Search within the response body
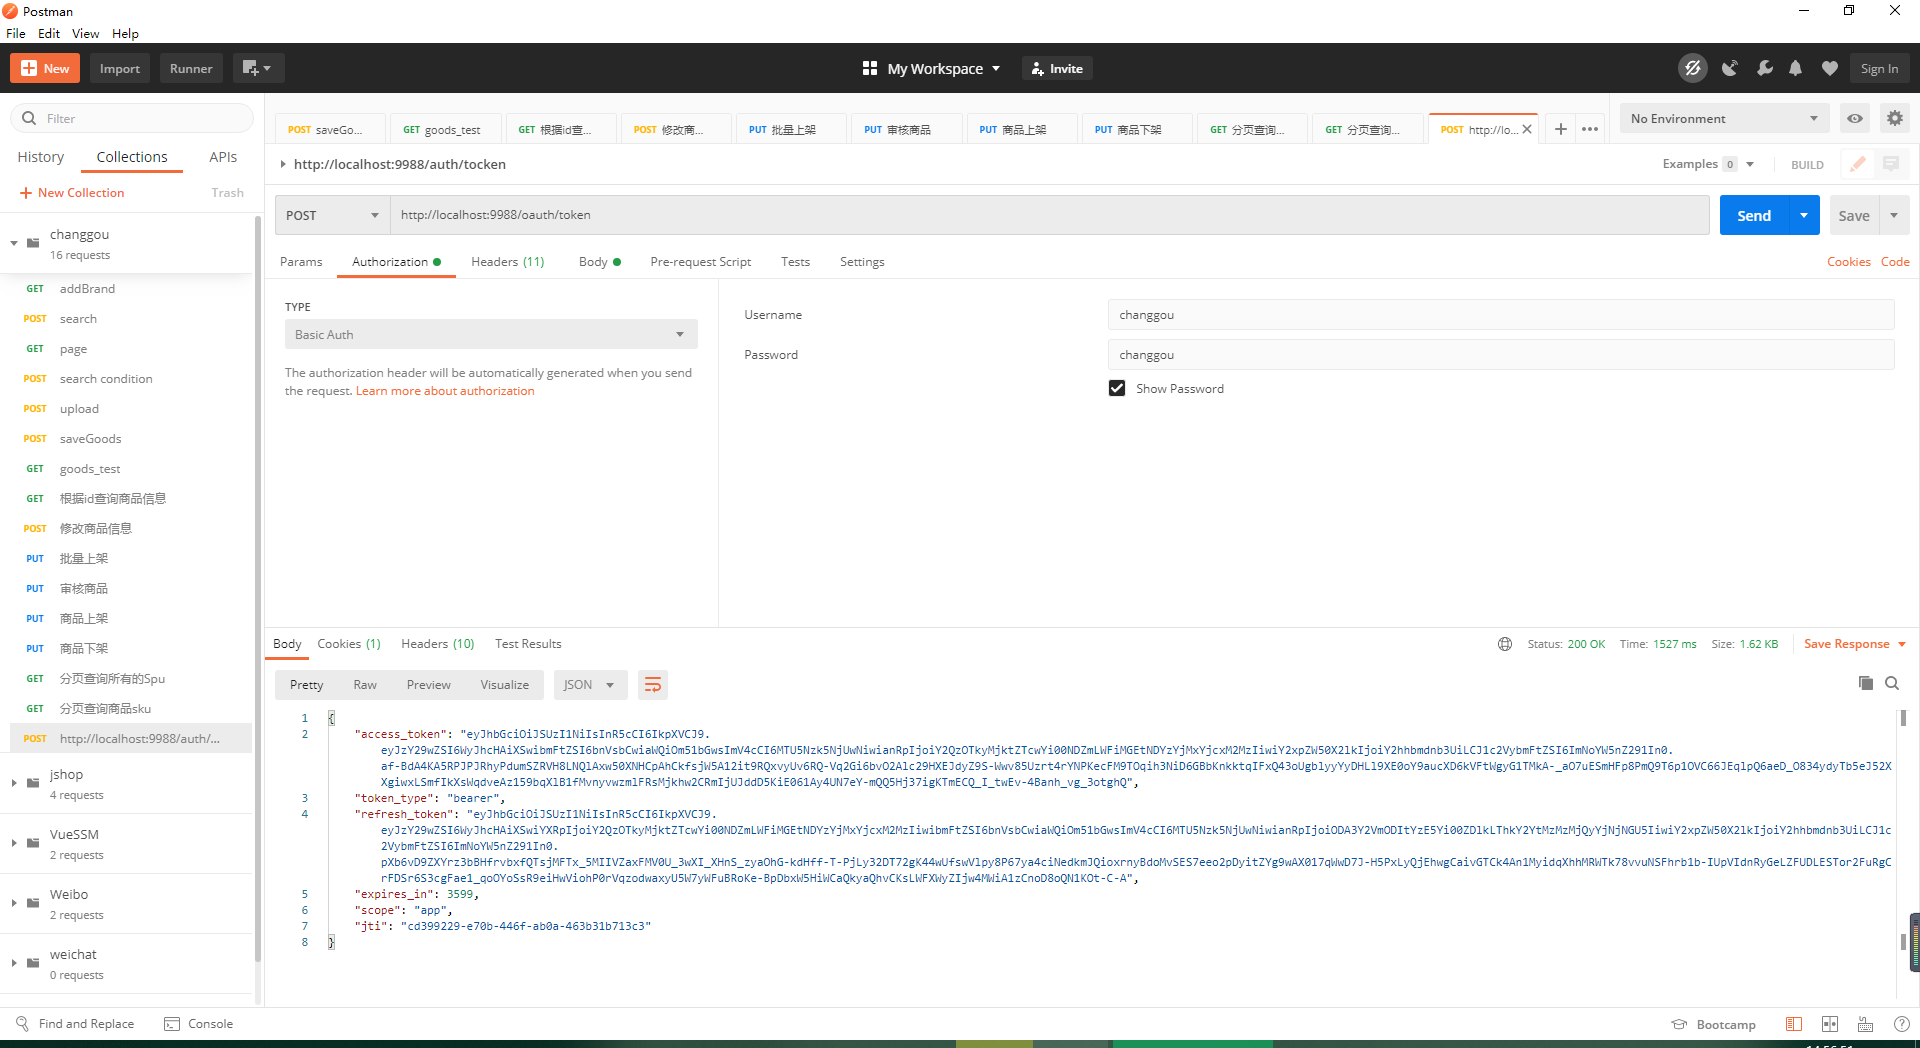This screenshot has height=1048, width=1920. tap(1892, 683)
